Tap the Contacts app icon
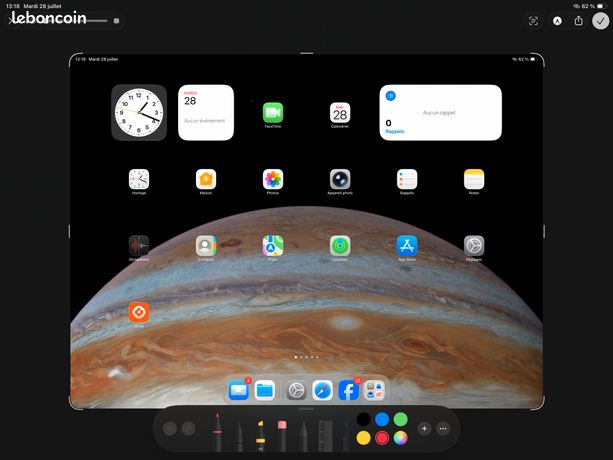 coord(206,245)
